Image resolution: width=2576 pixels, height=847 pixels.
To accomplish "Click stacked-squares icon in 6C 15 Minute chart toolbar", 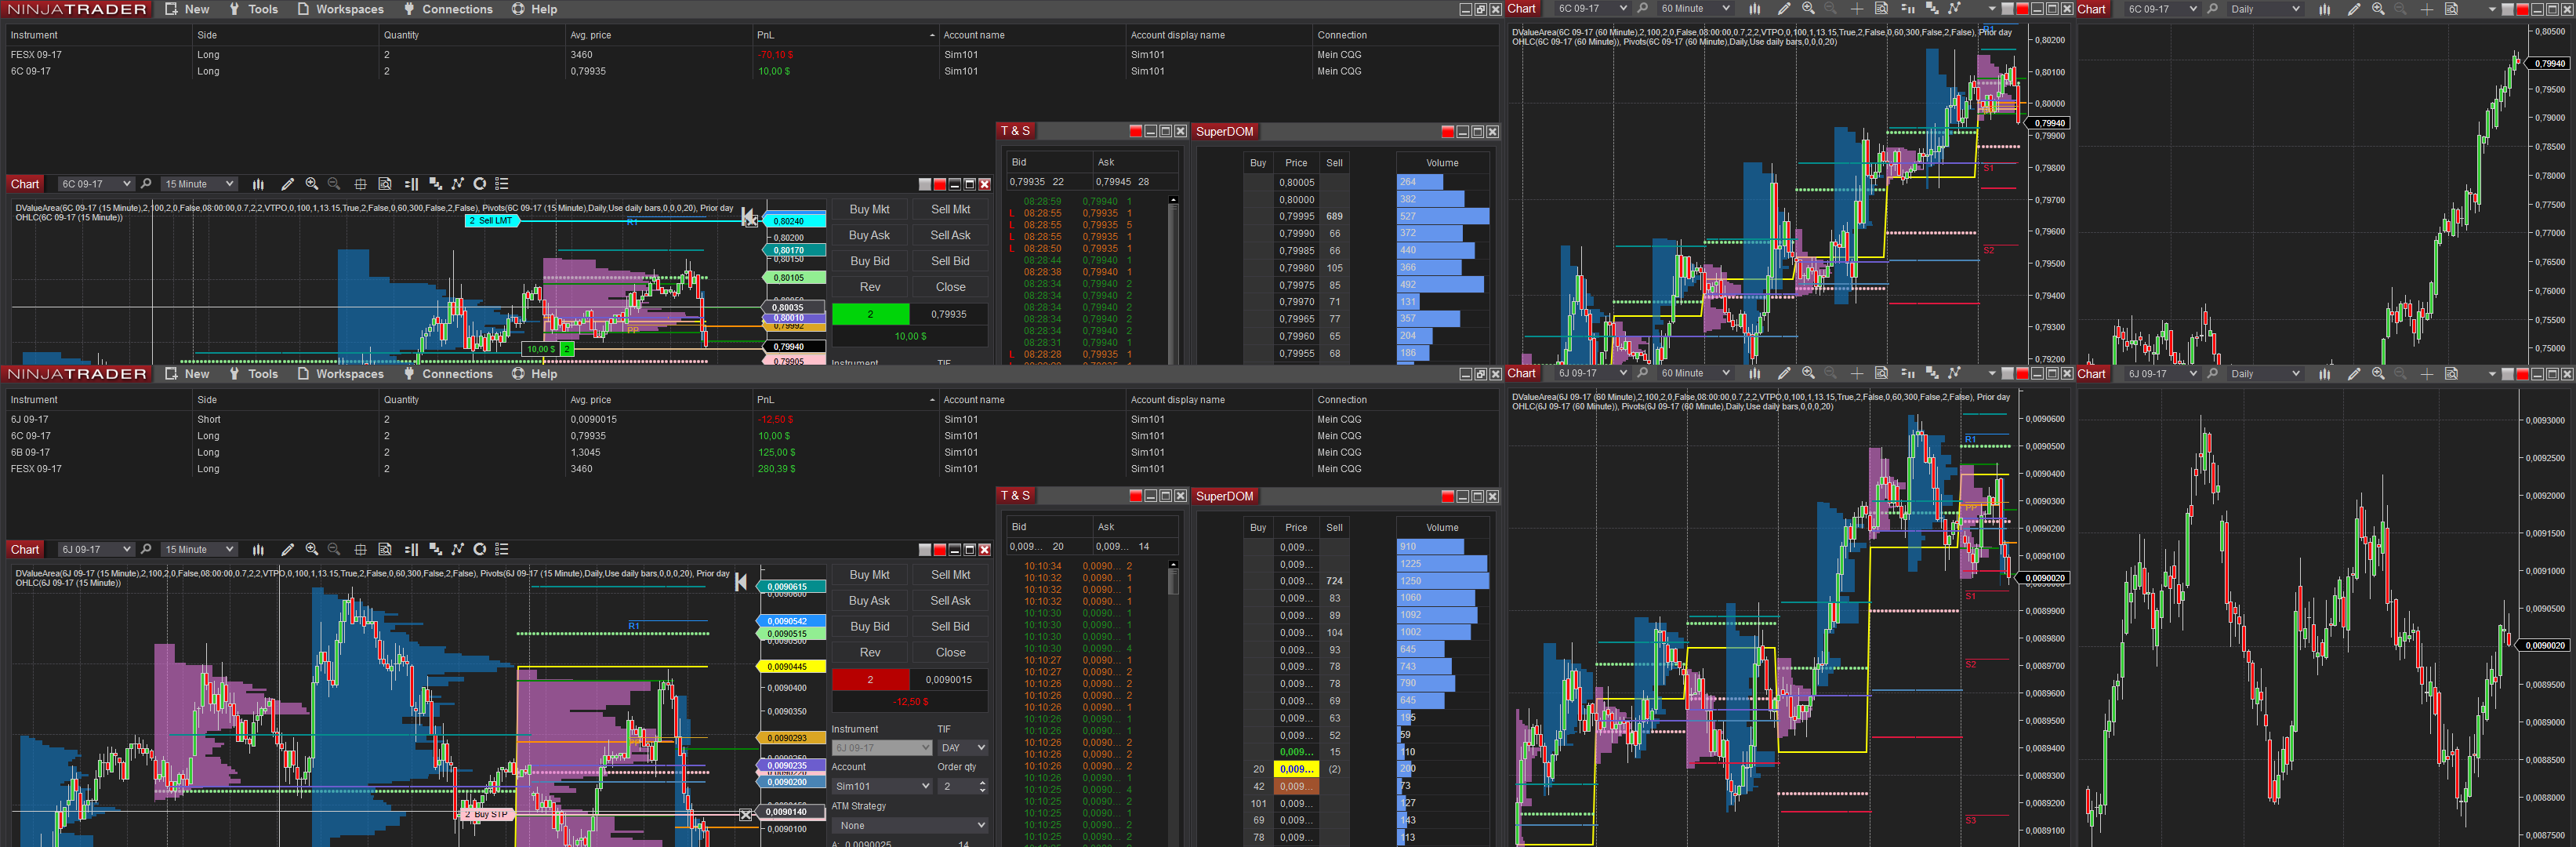I will click(435, 184).
